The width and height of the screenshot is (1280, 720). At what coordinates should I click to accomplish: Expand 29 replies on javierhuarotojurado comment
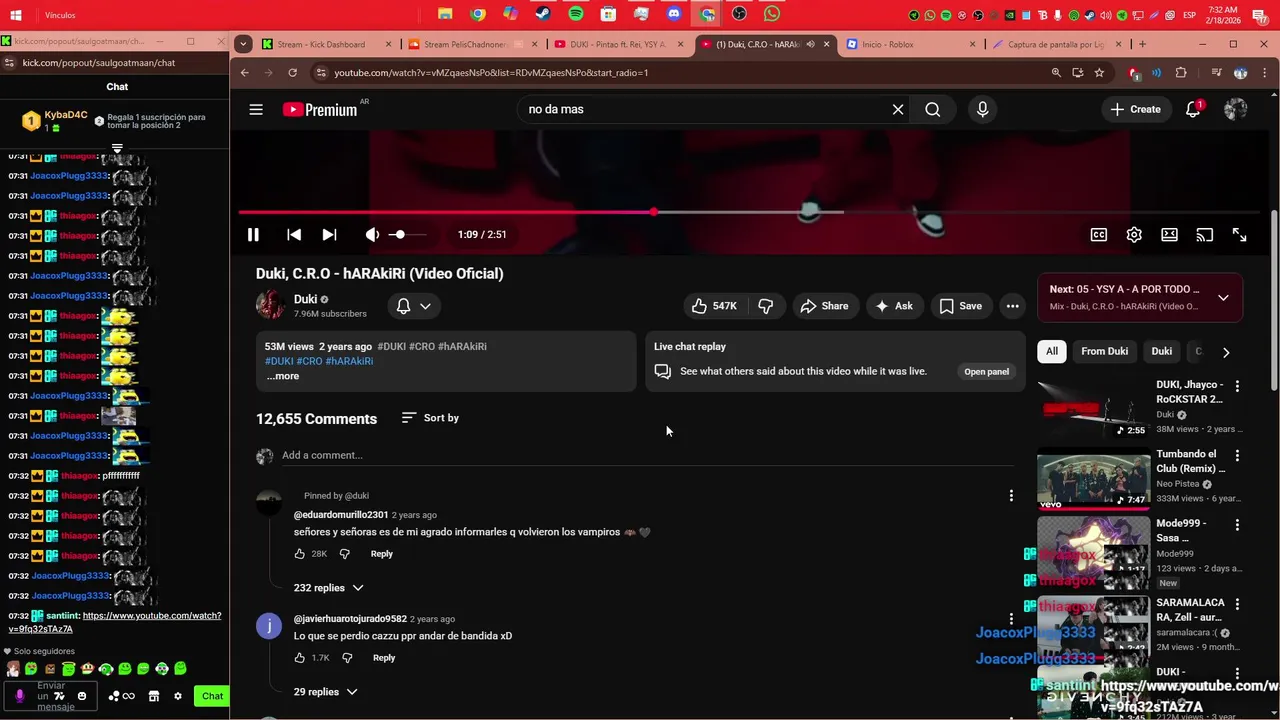(325, 692)
